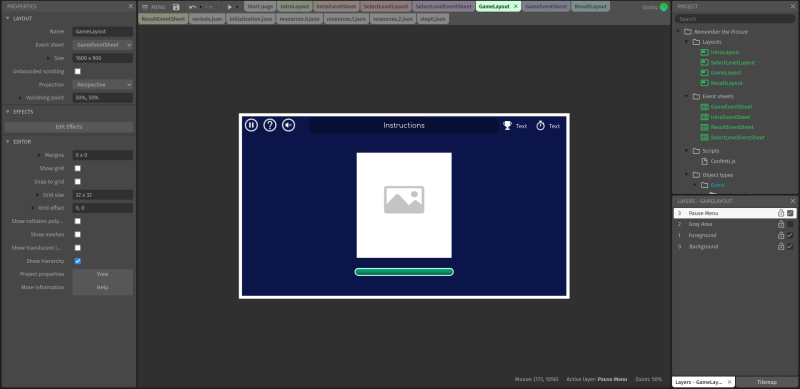Select the trophy score icon in layout
Viewport: 800px width, 389px height.
coord(507,126)
